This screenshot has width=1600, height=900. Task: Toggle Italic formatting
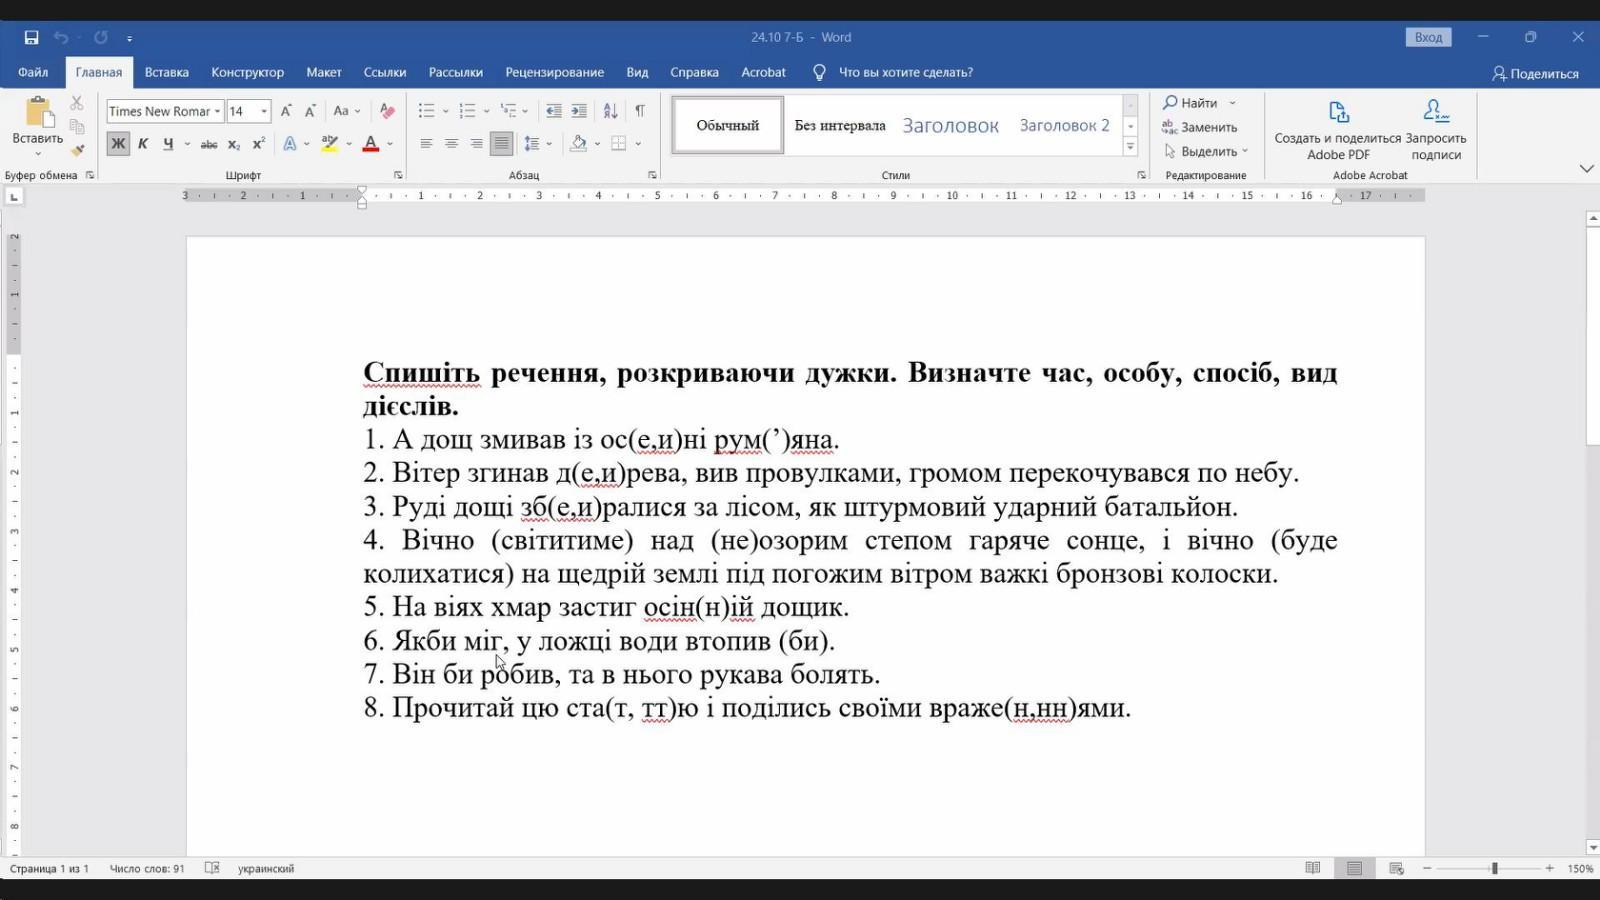[143, 144]
